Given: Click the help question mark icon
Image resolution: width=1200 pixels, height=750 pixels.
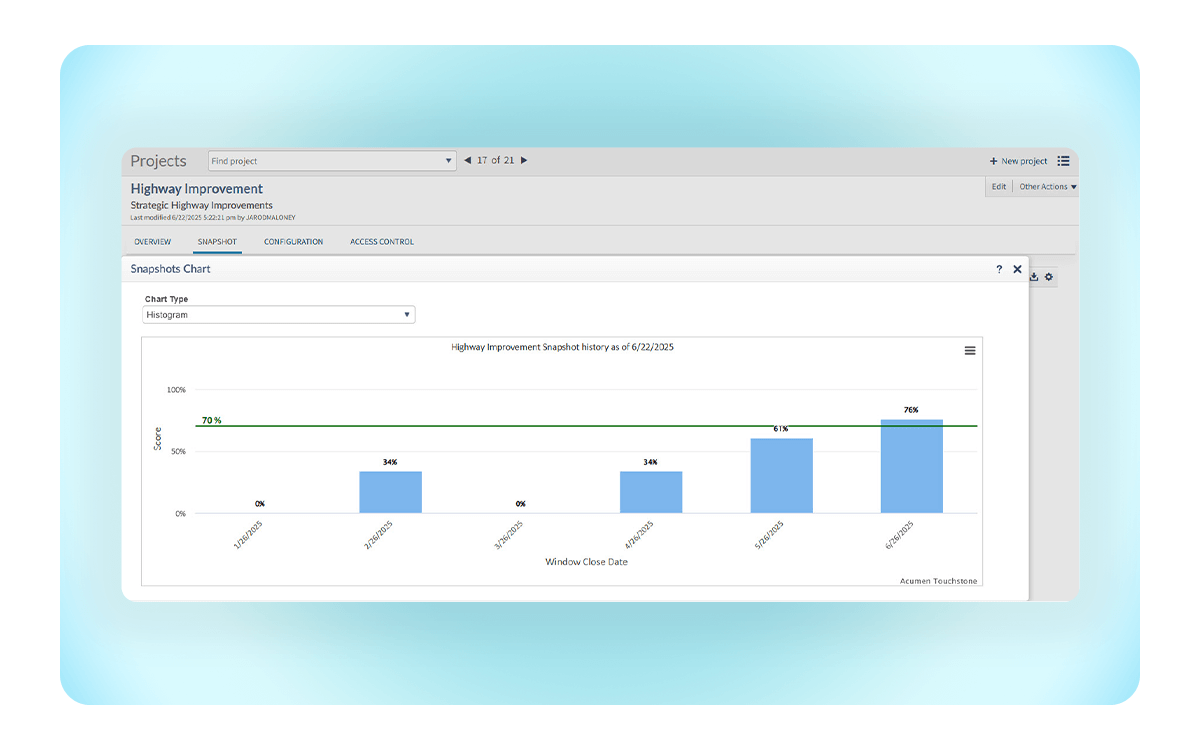Looking at the screenshot, I should tap(999, 269).
